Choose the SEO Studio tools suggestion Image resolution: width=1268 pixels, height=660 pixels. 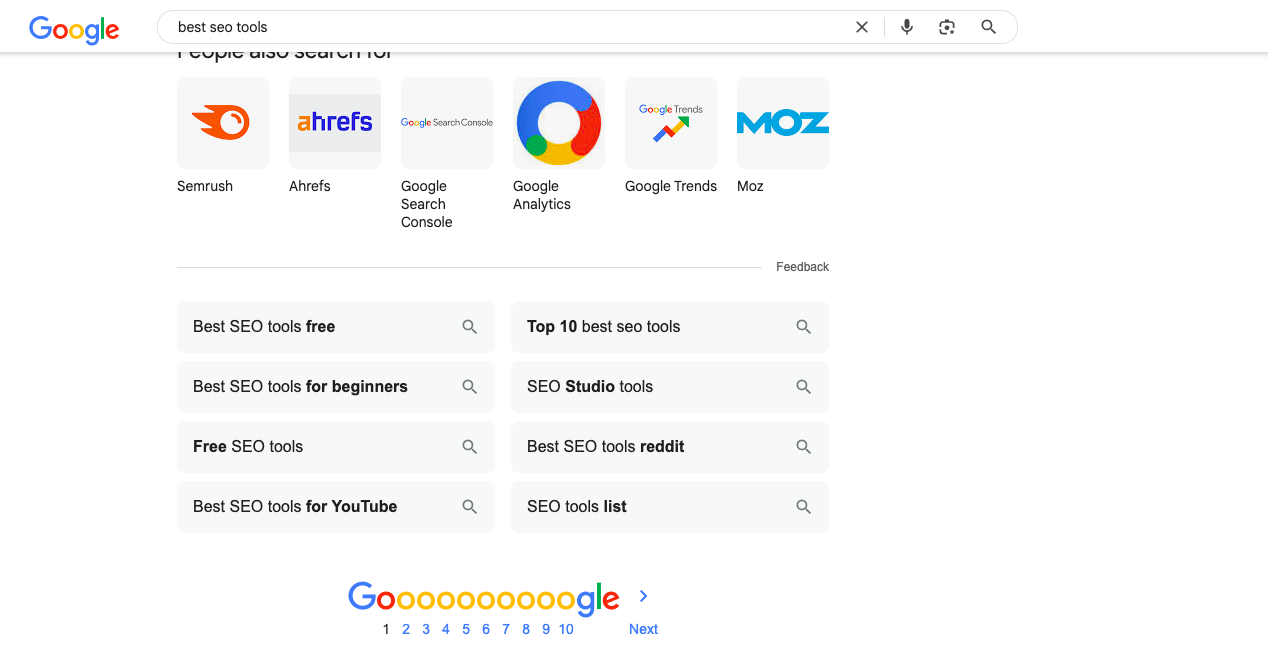pyautogui.click(x=670, y=387)
